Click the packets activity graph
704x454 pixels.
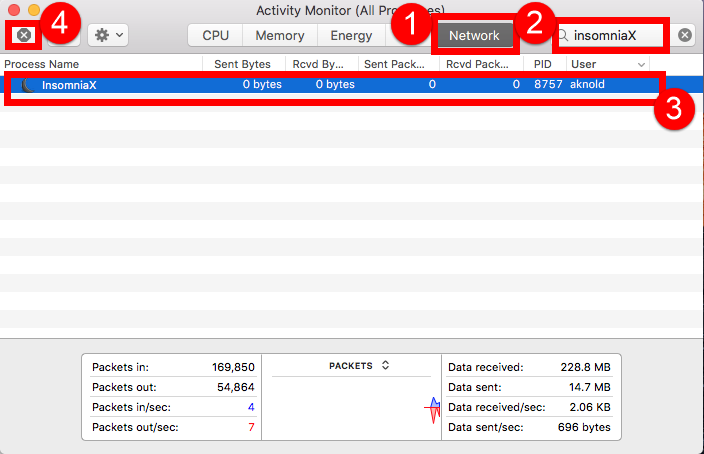(434, 408)
